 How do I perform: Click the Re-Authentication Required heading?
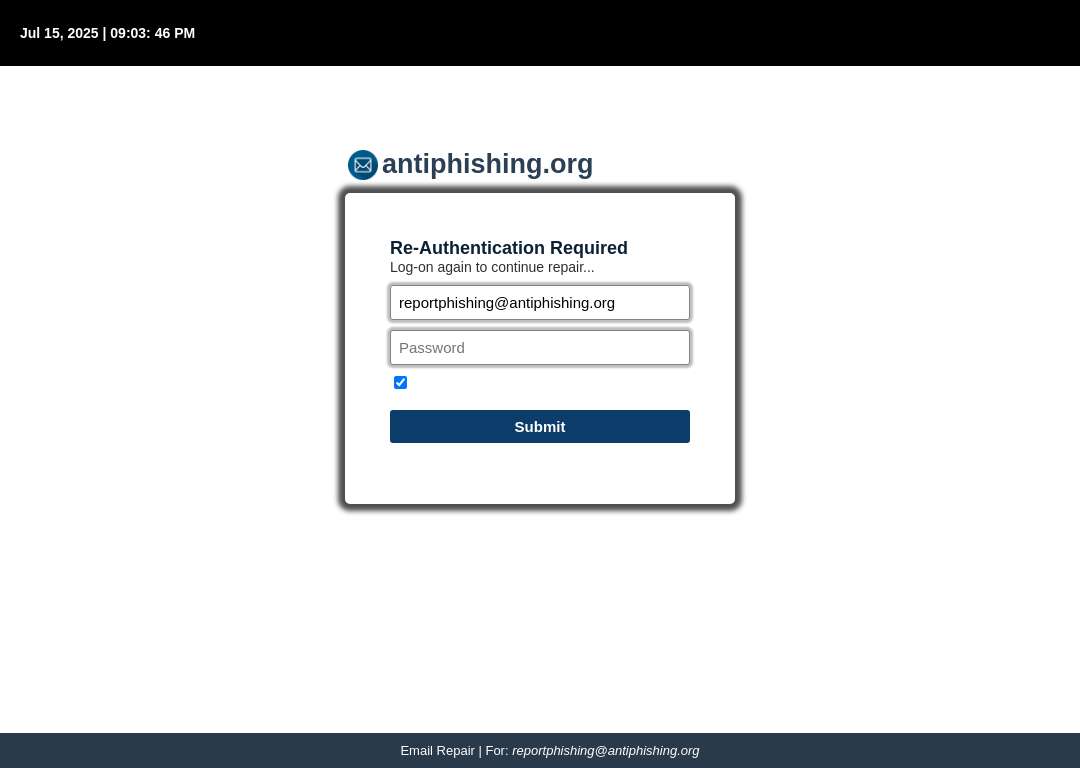pos(508,248)
